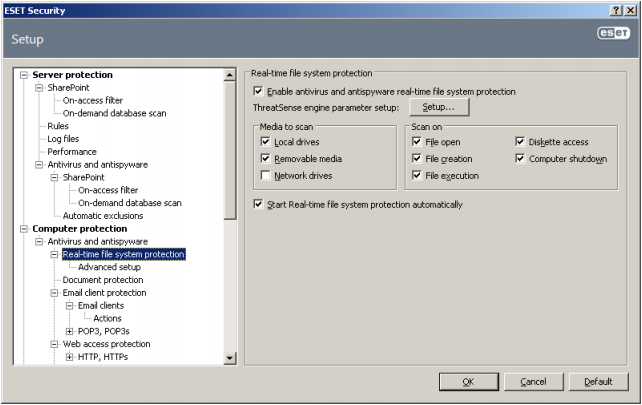Open Log files tree item
Screen dimensions: 642x405
click(x=63, y=139)
